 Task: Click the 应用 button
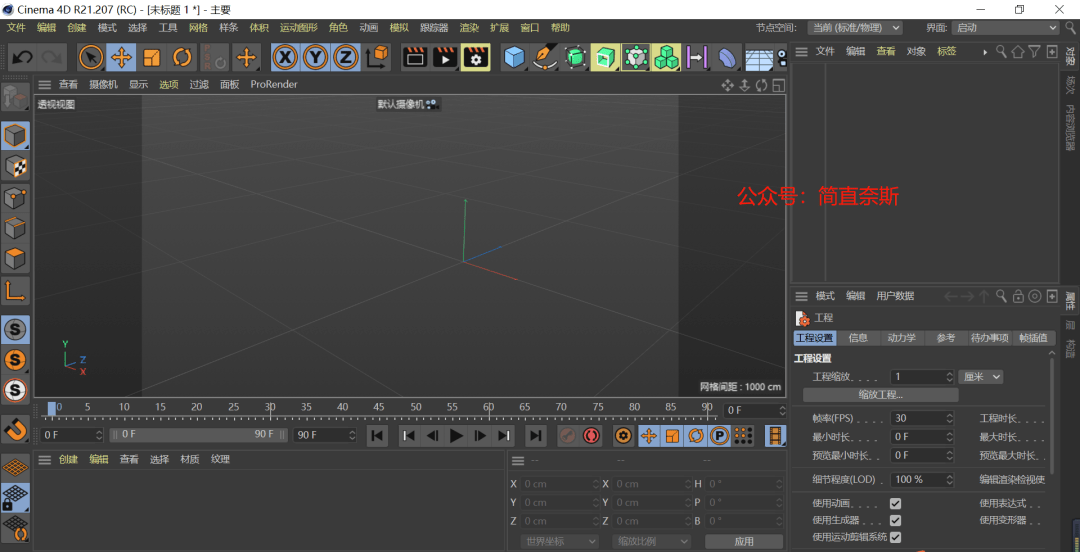(744, 542)
